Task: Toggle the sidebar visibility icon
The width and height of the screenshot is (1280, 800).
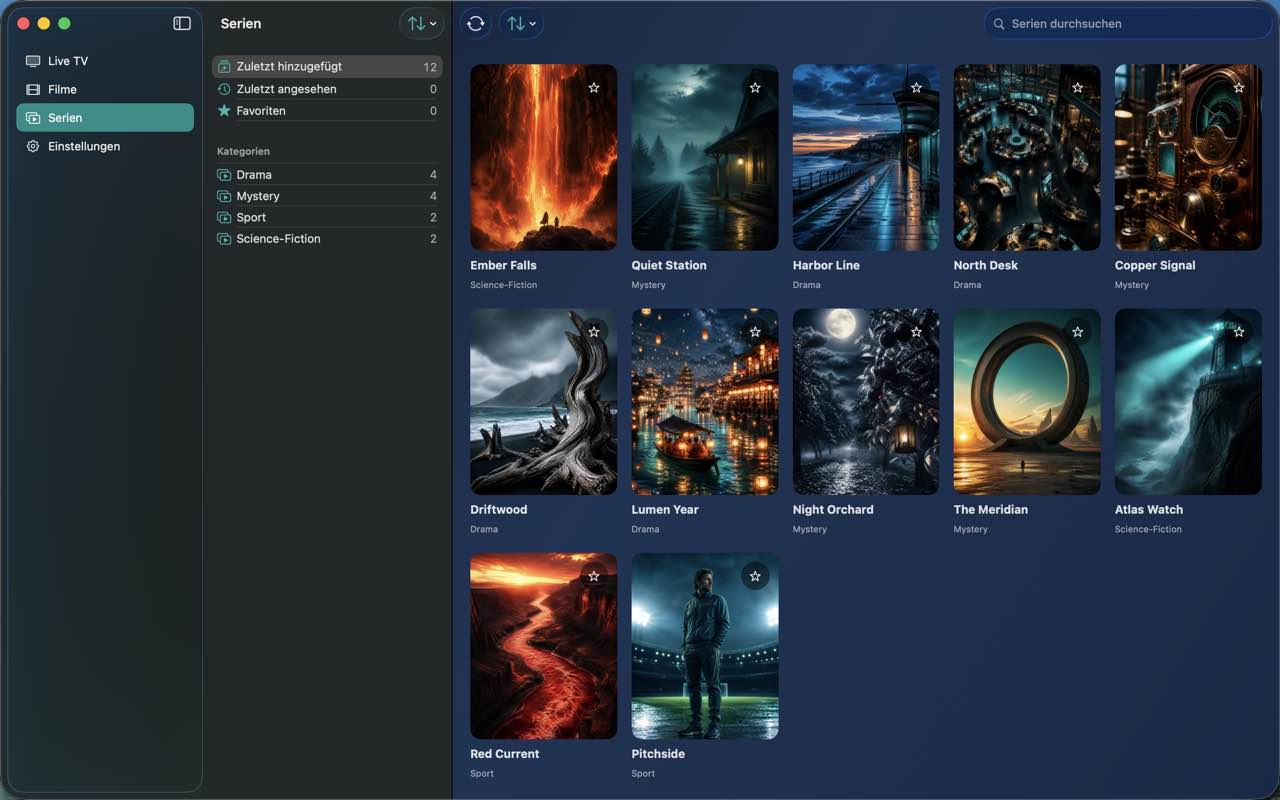Action: coord(182,23)
